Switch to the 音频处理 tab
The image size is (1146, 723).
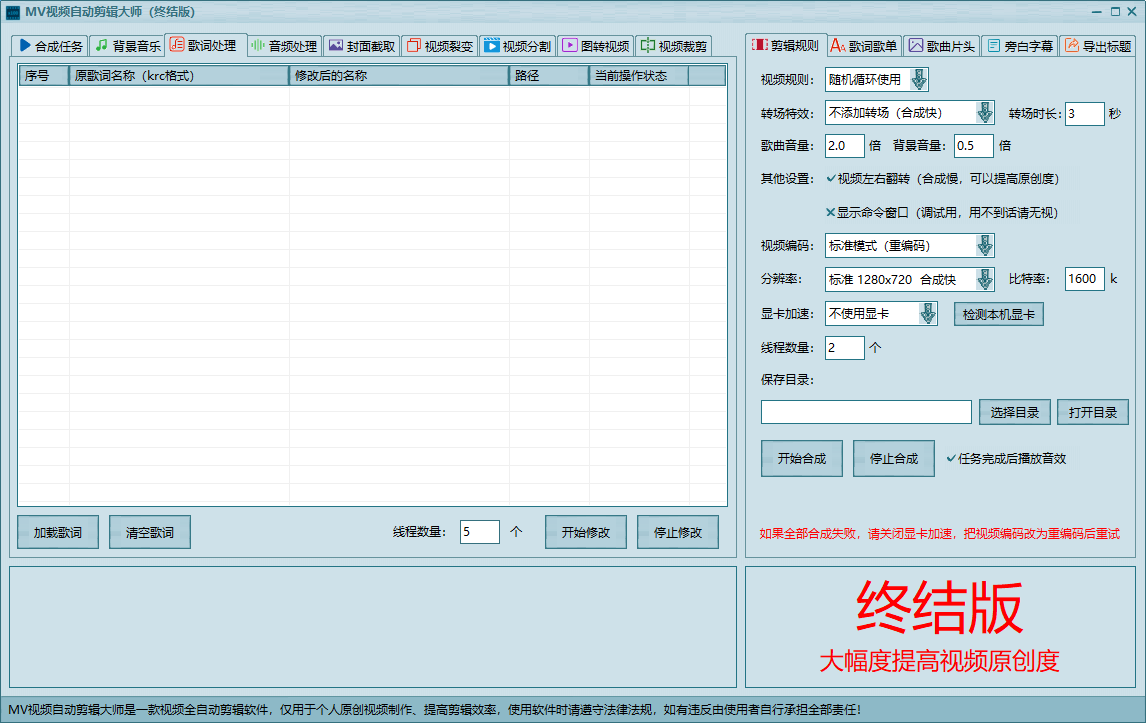pos(284,46)
